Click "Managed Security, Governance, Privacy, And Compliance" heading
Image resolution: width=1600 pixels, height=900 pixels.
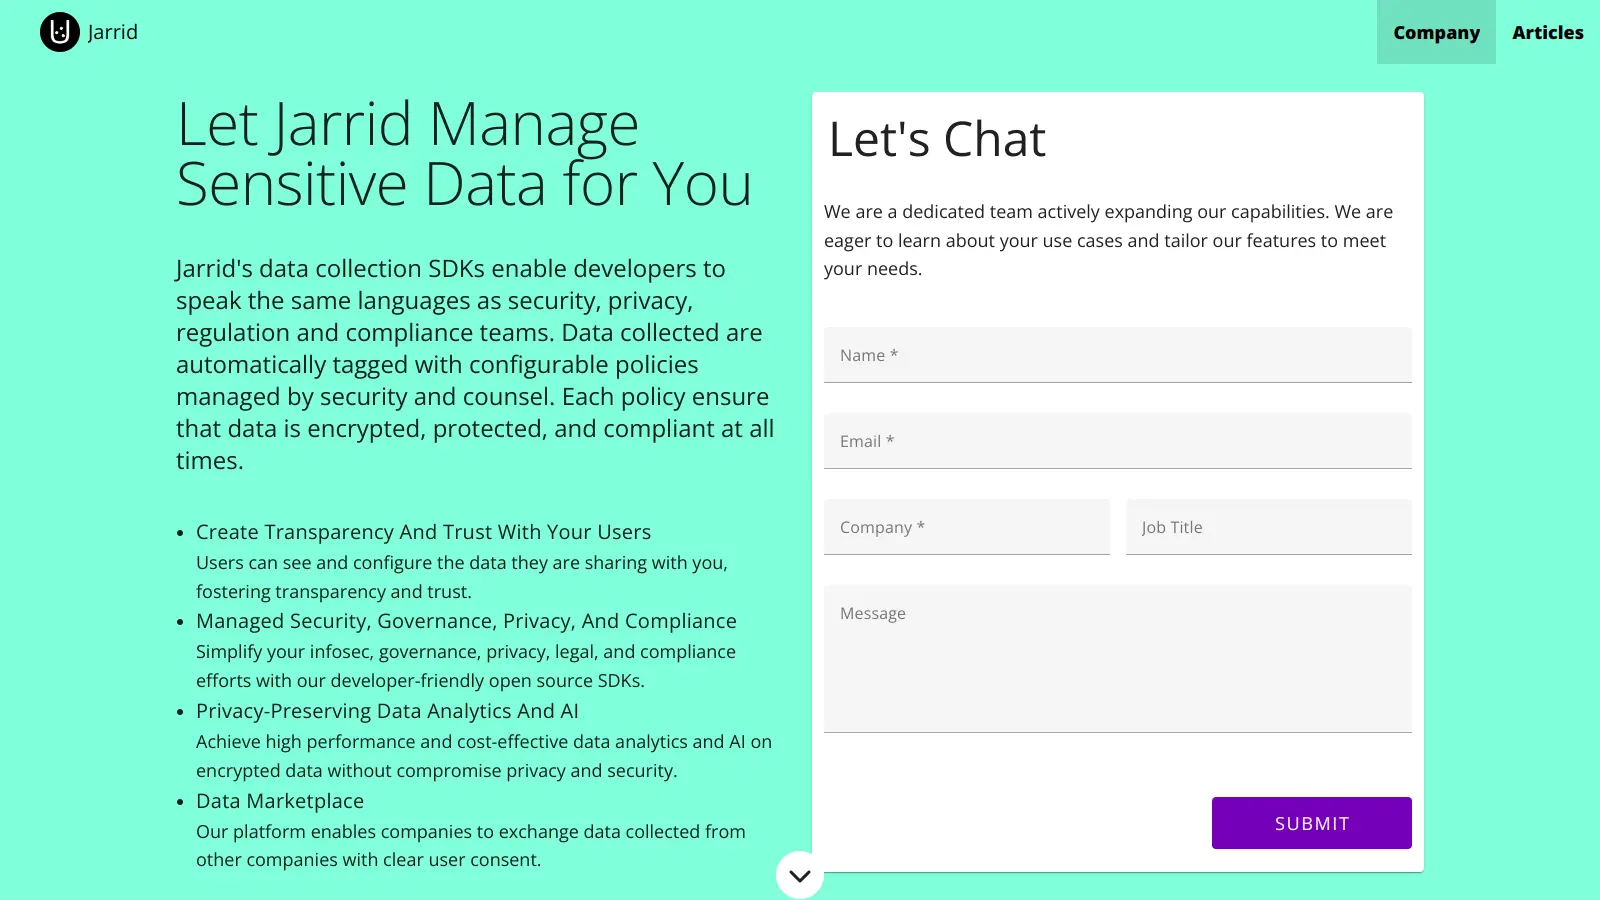point(466,621)
